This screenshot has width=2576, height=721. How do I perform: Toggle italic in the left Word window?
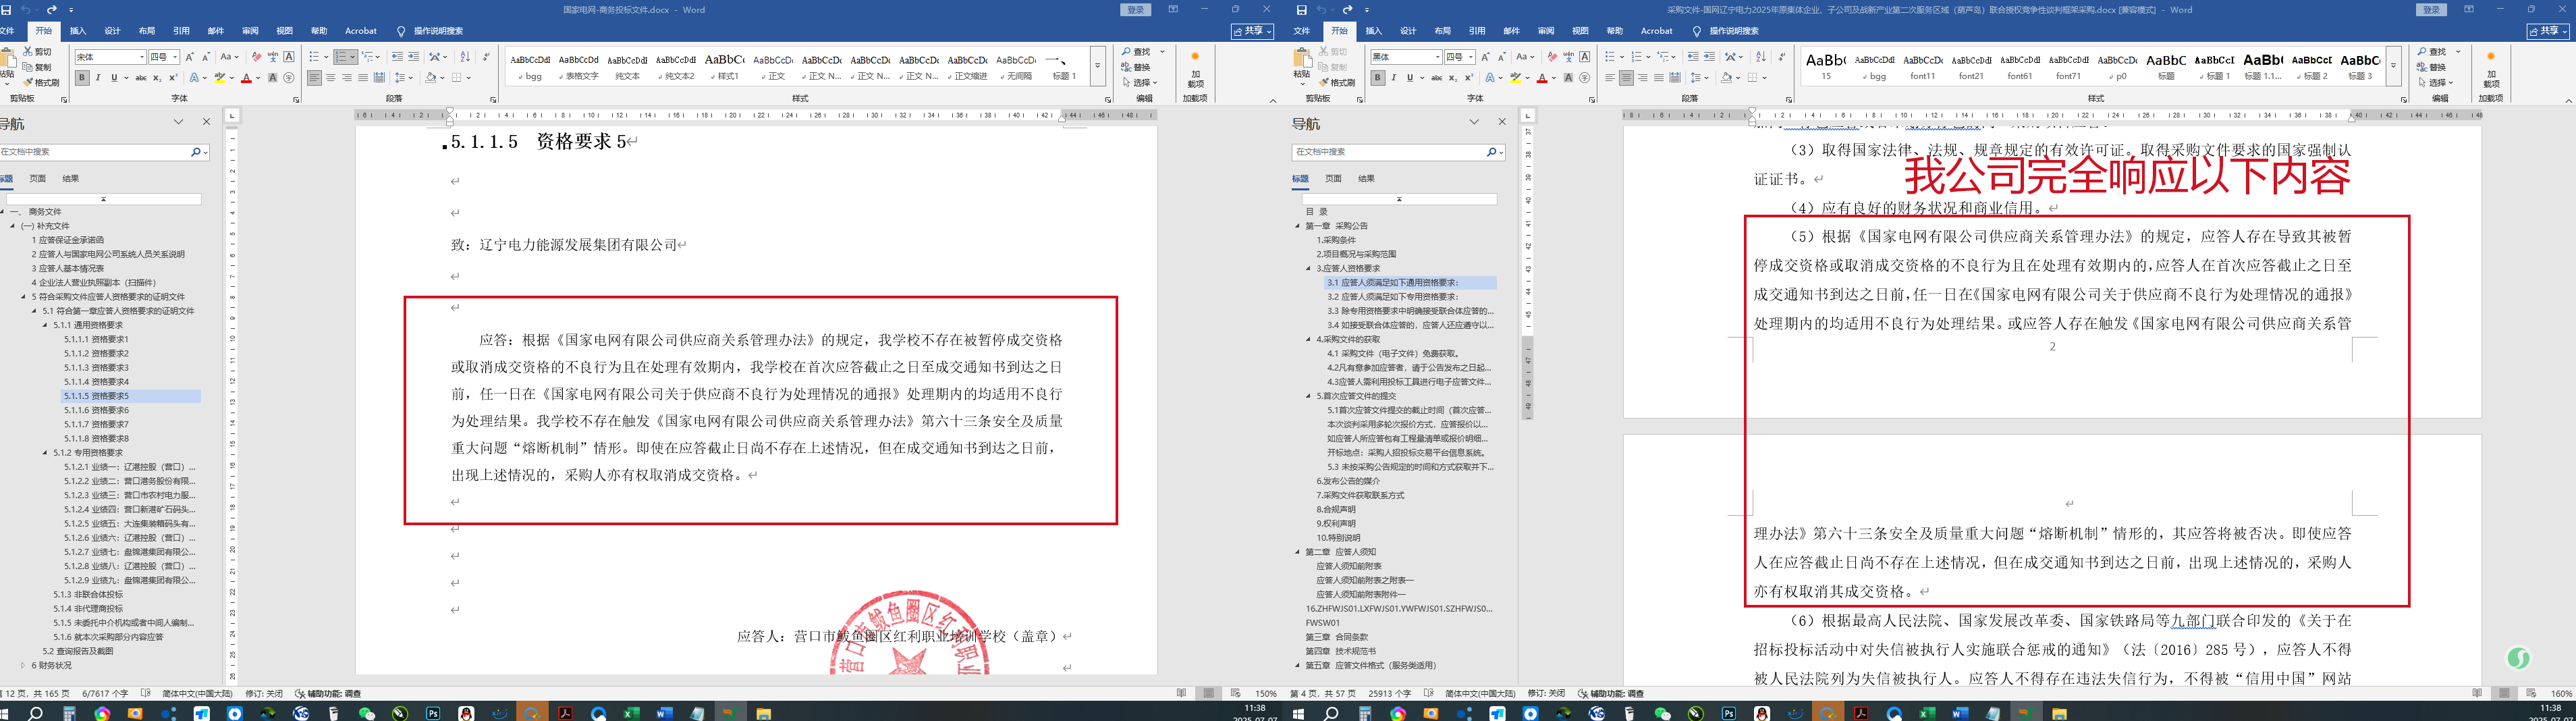98,78
